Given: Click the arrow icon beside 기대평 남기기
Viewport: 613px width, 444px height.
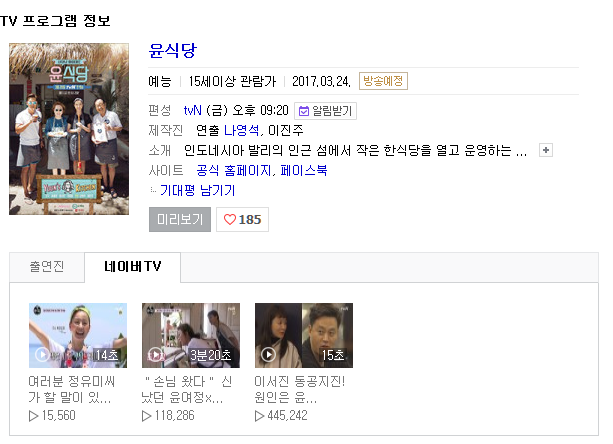Looking at the screenshot, I should pos(153,190).
